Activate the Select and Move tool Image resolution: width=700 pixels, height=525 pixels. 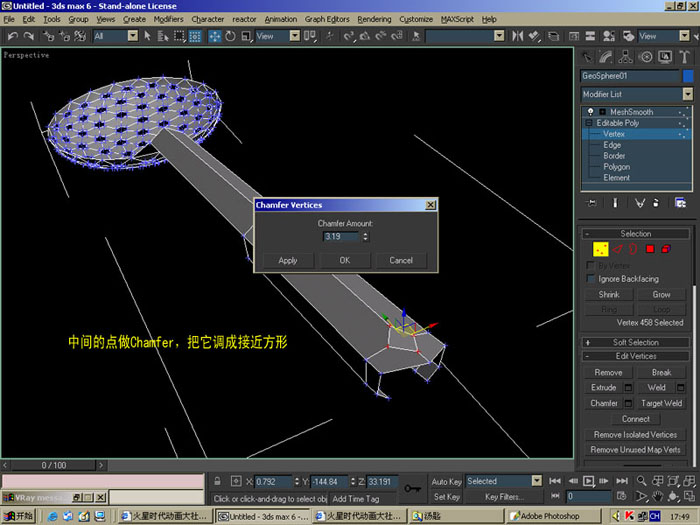point(215,36)
